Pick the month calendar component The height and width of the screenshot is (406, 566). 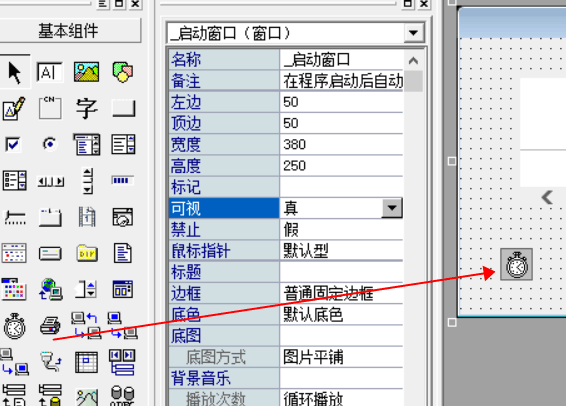pos(14,253)
